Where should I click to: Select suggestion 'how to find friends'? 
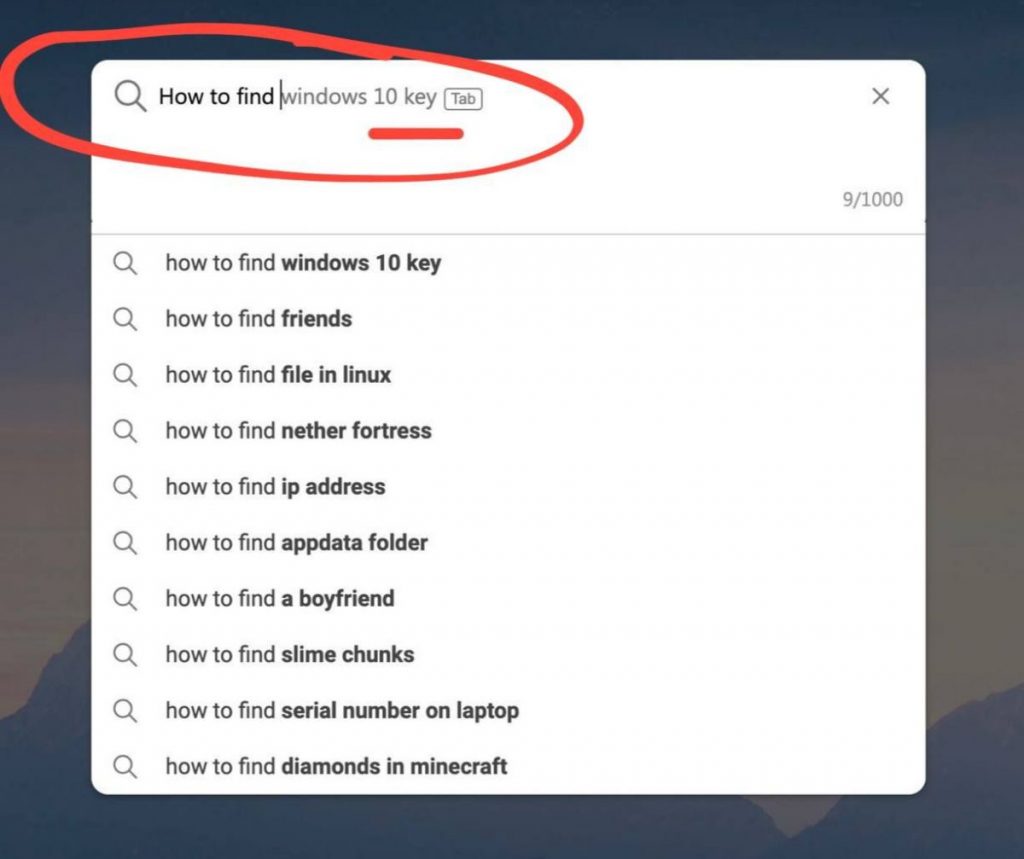508,319
